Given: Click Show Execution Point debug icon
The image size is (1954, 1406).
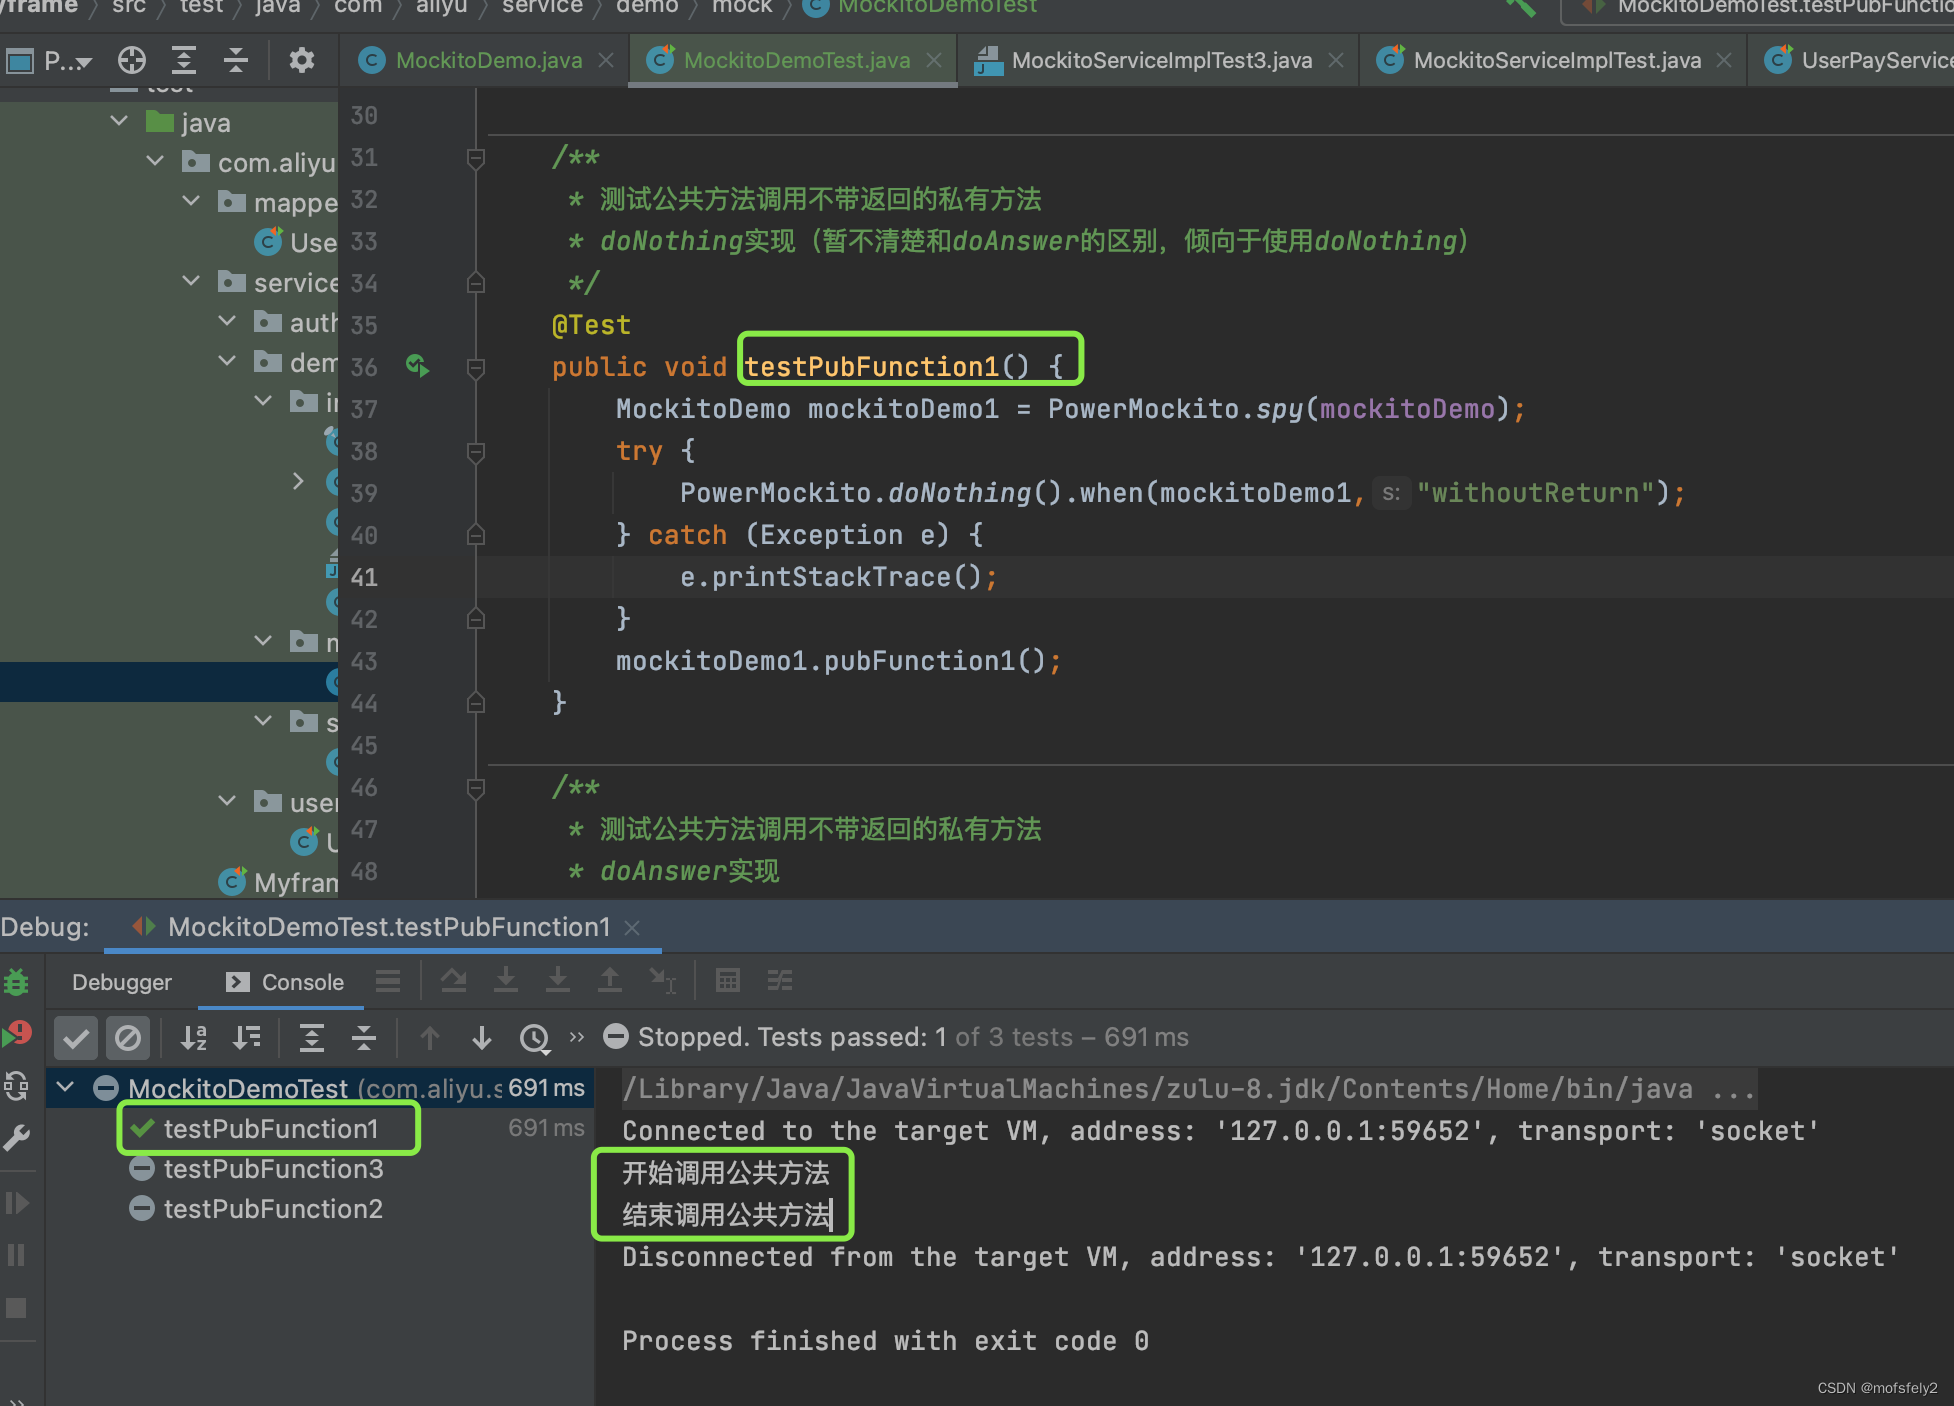Looking at the screenshot, I should click(x=454, y=982).
